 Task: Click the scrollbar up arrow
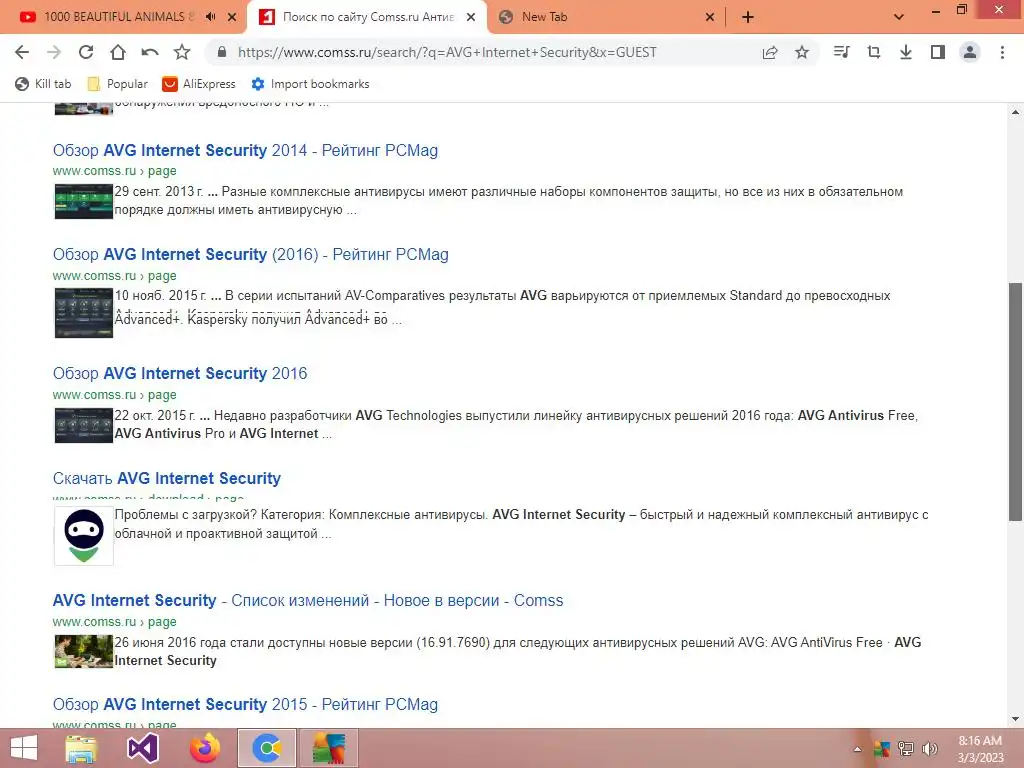(1015, 112)
